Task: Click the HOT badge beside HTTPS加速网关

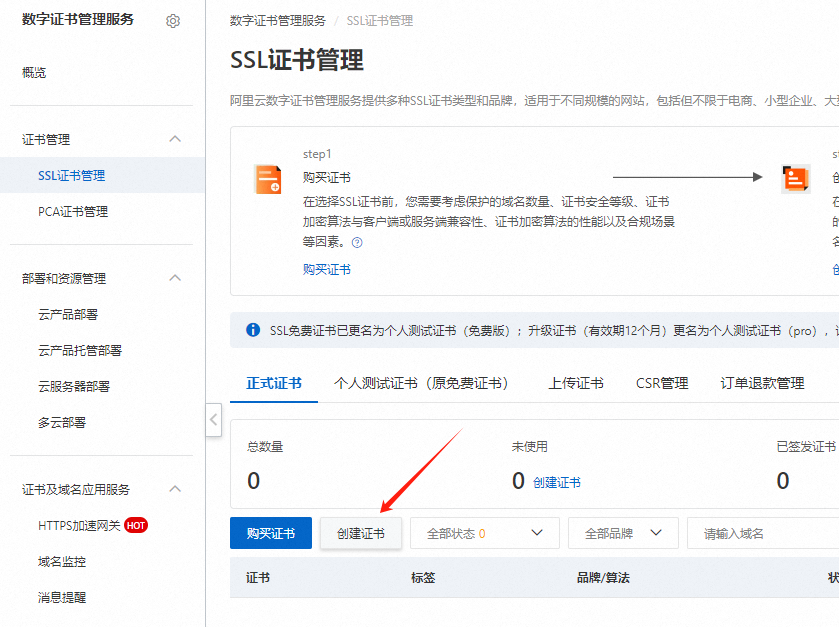Action: tap(136, 525)
